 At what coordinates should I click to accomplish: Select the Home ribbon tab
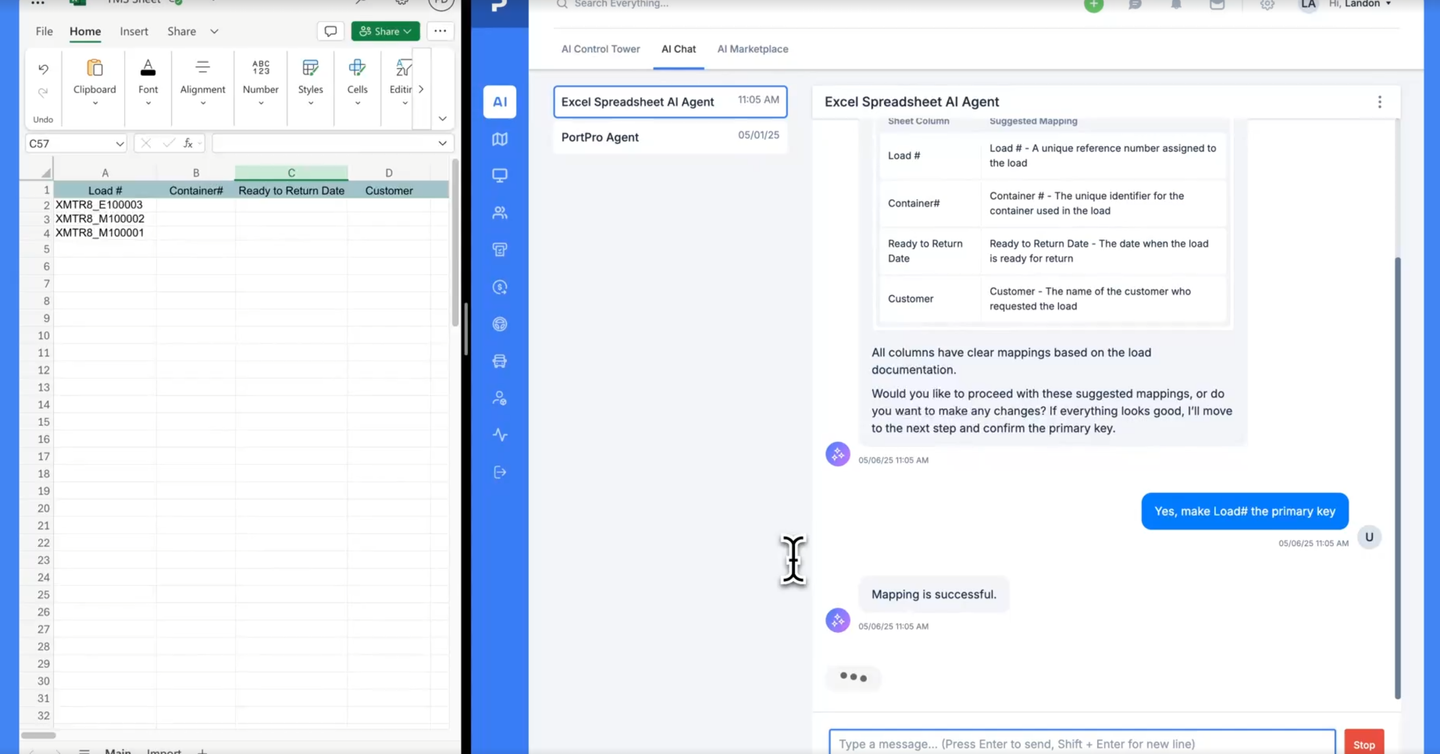[85, 31]
